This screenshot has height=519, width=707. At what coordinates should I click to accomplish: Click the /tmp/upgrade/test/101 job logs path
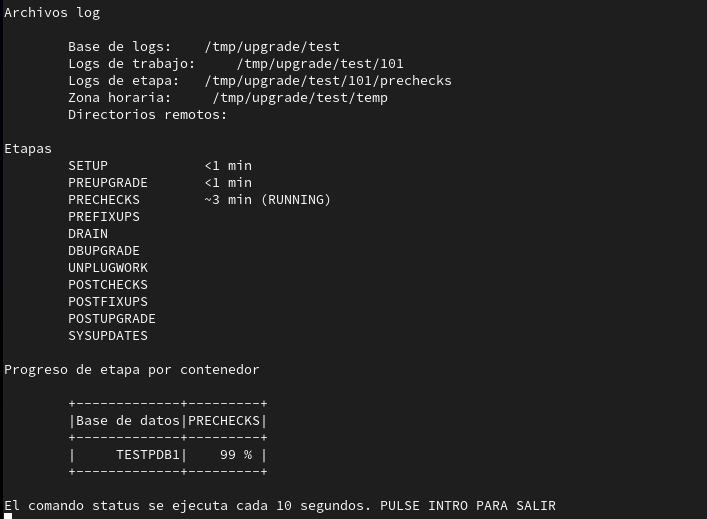coord(320,64)
